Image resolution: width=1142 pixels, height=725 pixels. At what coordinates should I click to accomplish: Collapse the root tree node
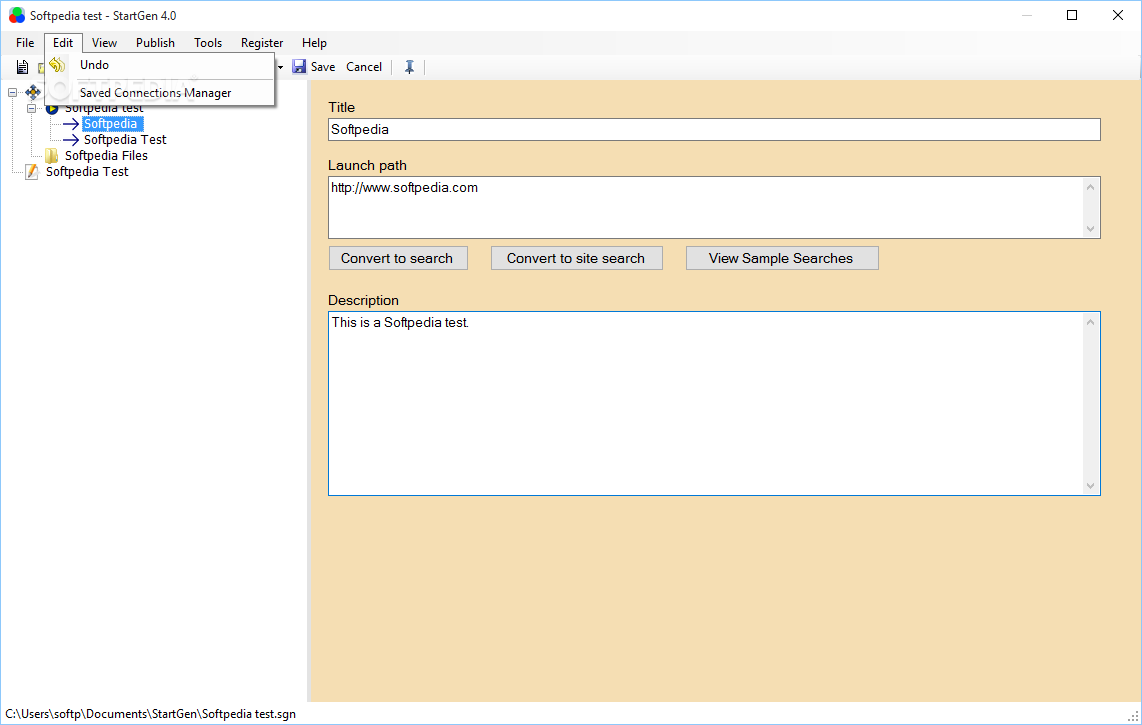tap(12, 93)
